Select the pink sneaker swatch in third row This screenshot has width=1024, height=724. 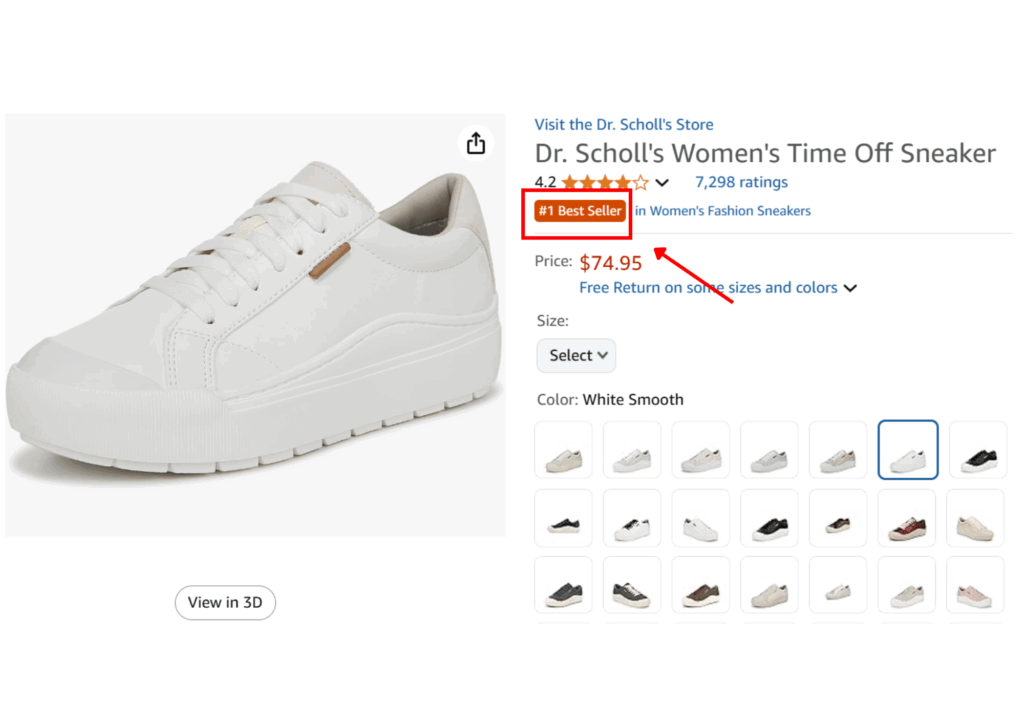[x=977, y=586]
